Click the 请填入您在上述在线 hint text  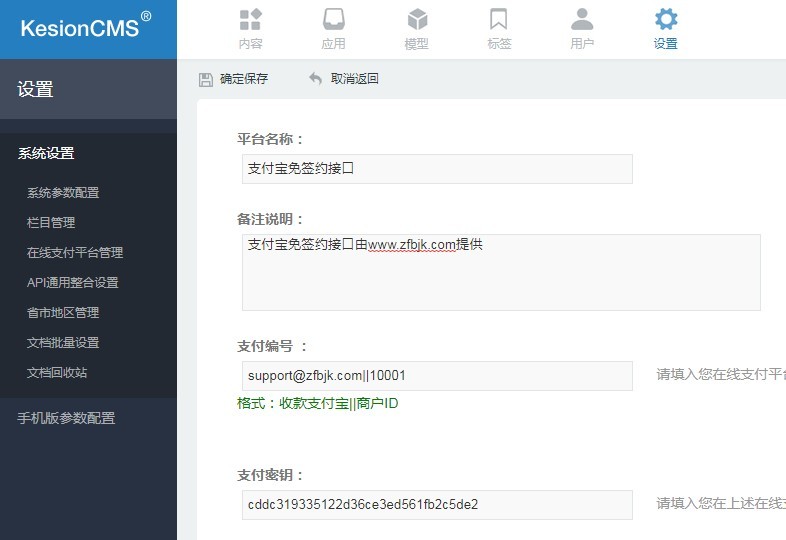click(721, 503)
